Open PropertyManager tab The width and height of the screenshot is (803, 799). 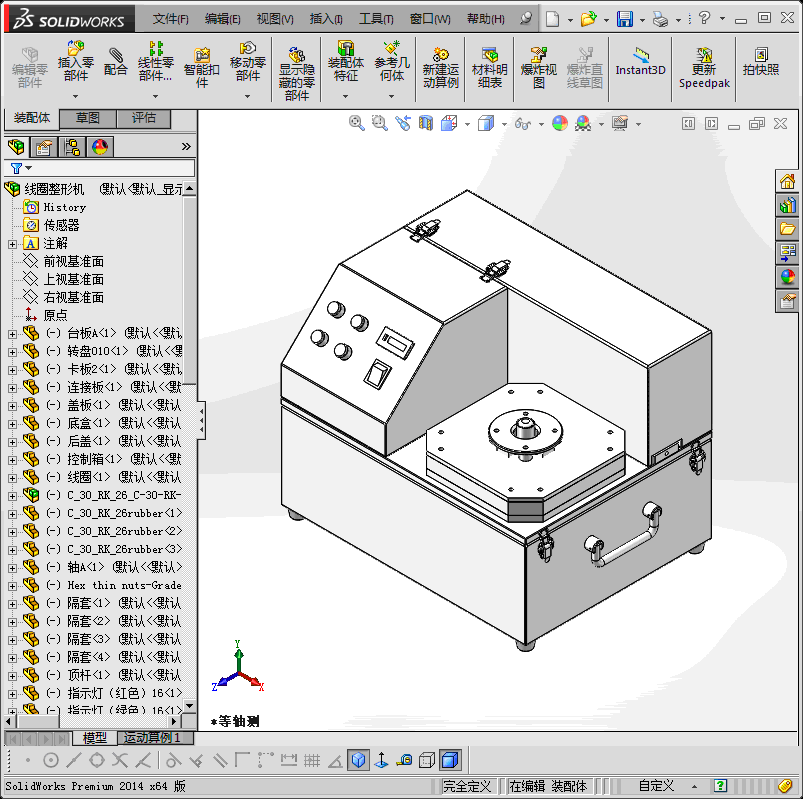(x=44, y=148)
